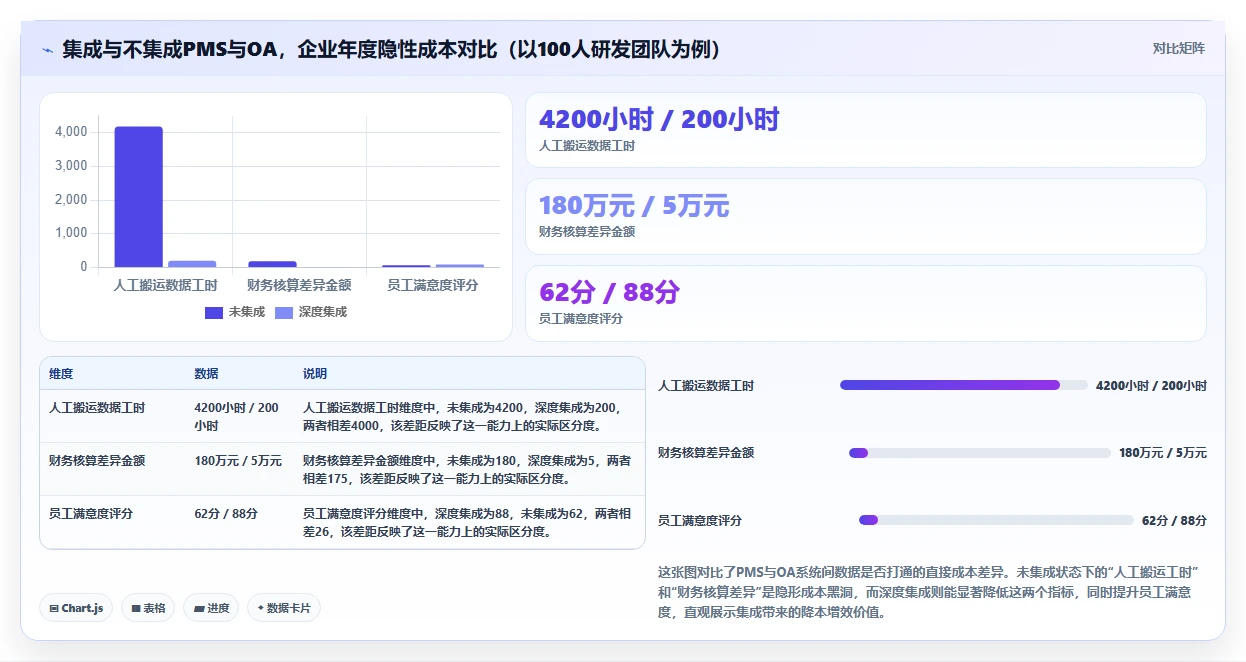
Task: Click chart x-axis label 财务核算差异金额
Action: click(x=299, y=285)
